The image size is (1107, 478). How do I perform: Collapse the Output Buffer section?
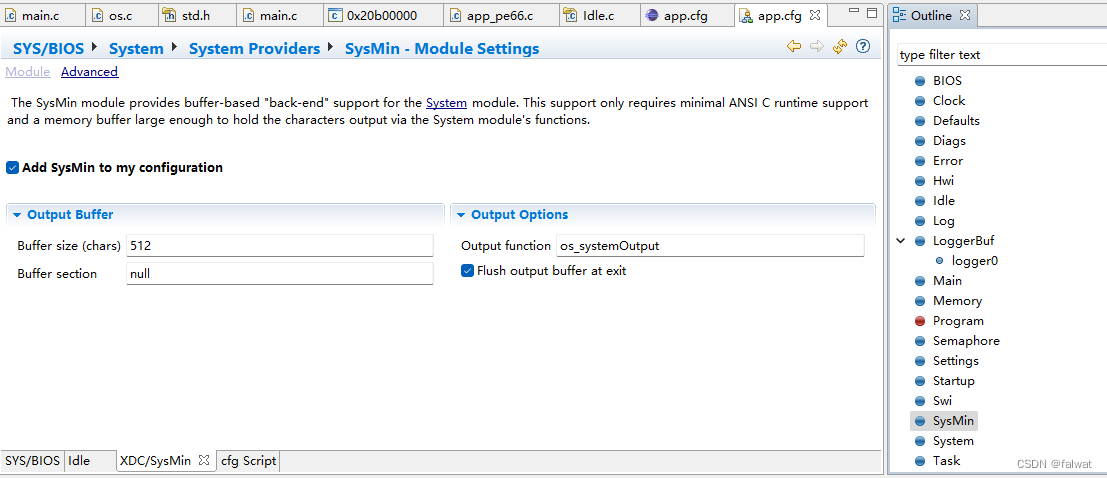point(17,215)
